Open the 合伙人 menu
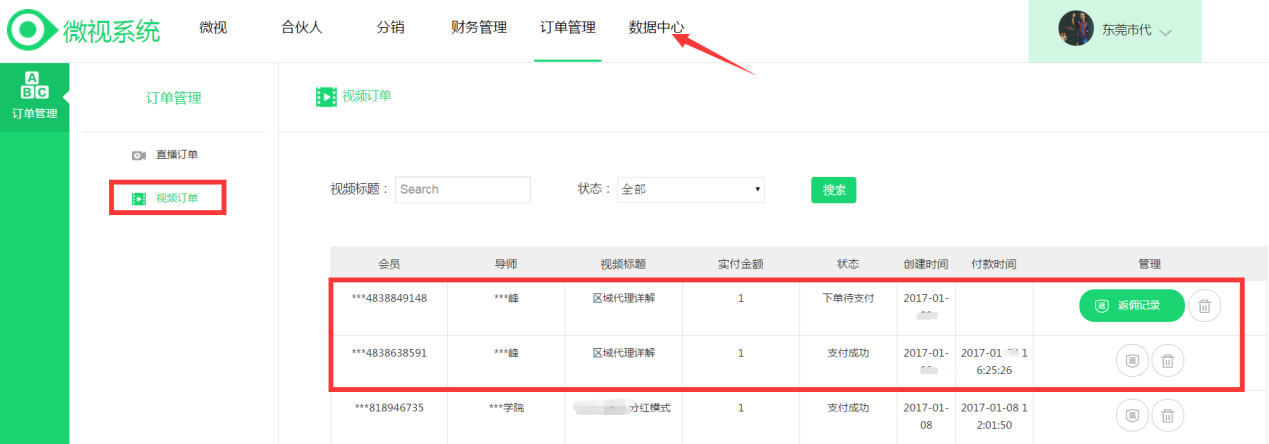This screenshot has width=1269, height=444. (x=301, y=28)
